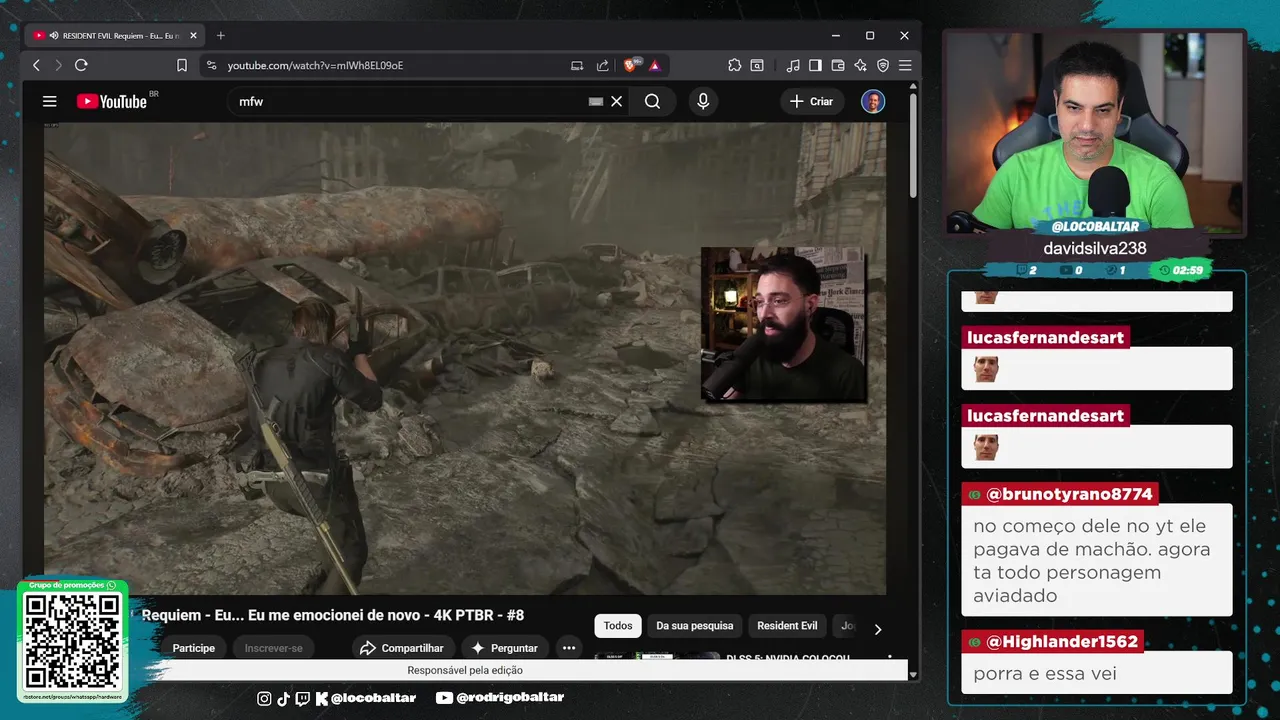The width and height of the screenshot is (1280, 720).
Task: Click the page vertical scrollbar thumb
Action: coord(913,147)
